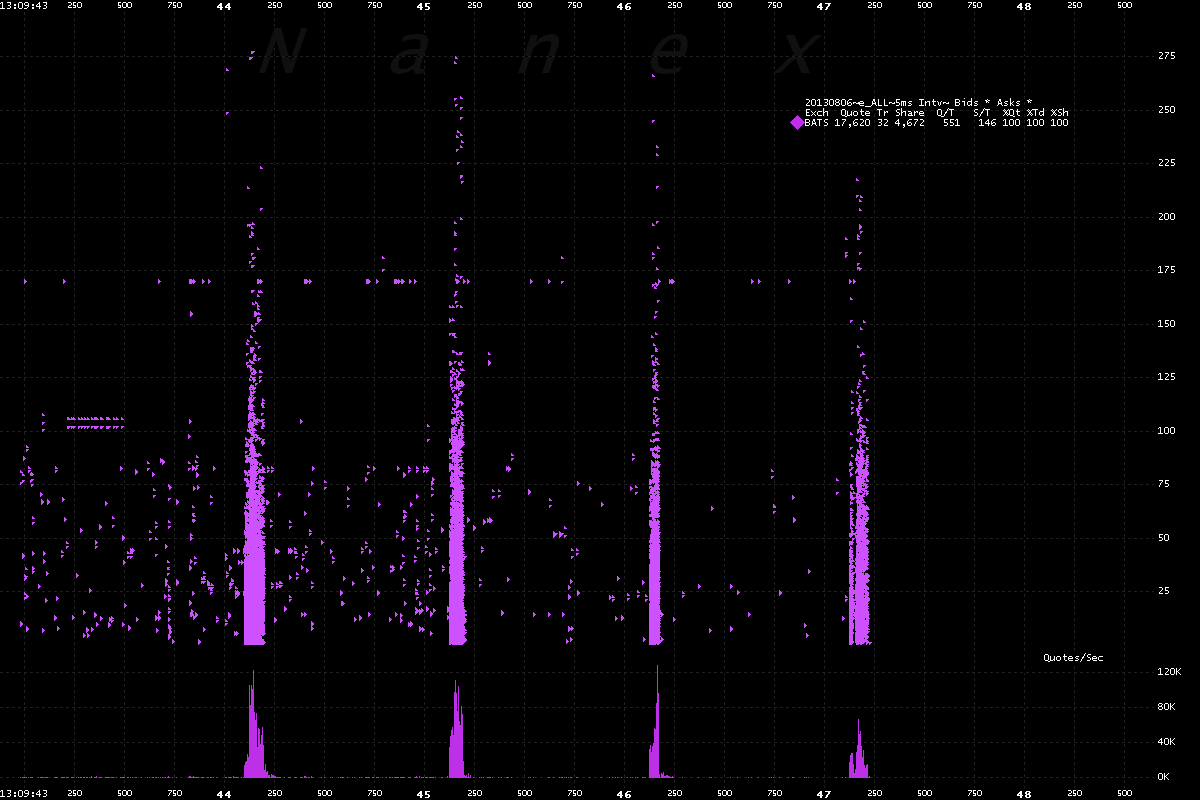Click the BATS exchange name in legend
This screenshot has height=800, width=1200.
(x=815, y=123)
